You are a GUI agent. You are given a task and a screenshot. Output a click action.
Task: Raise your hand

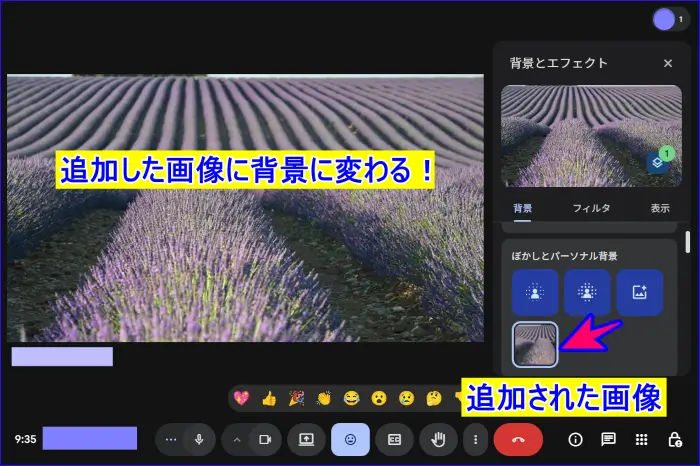438,440
